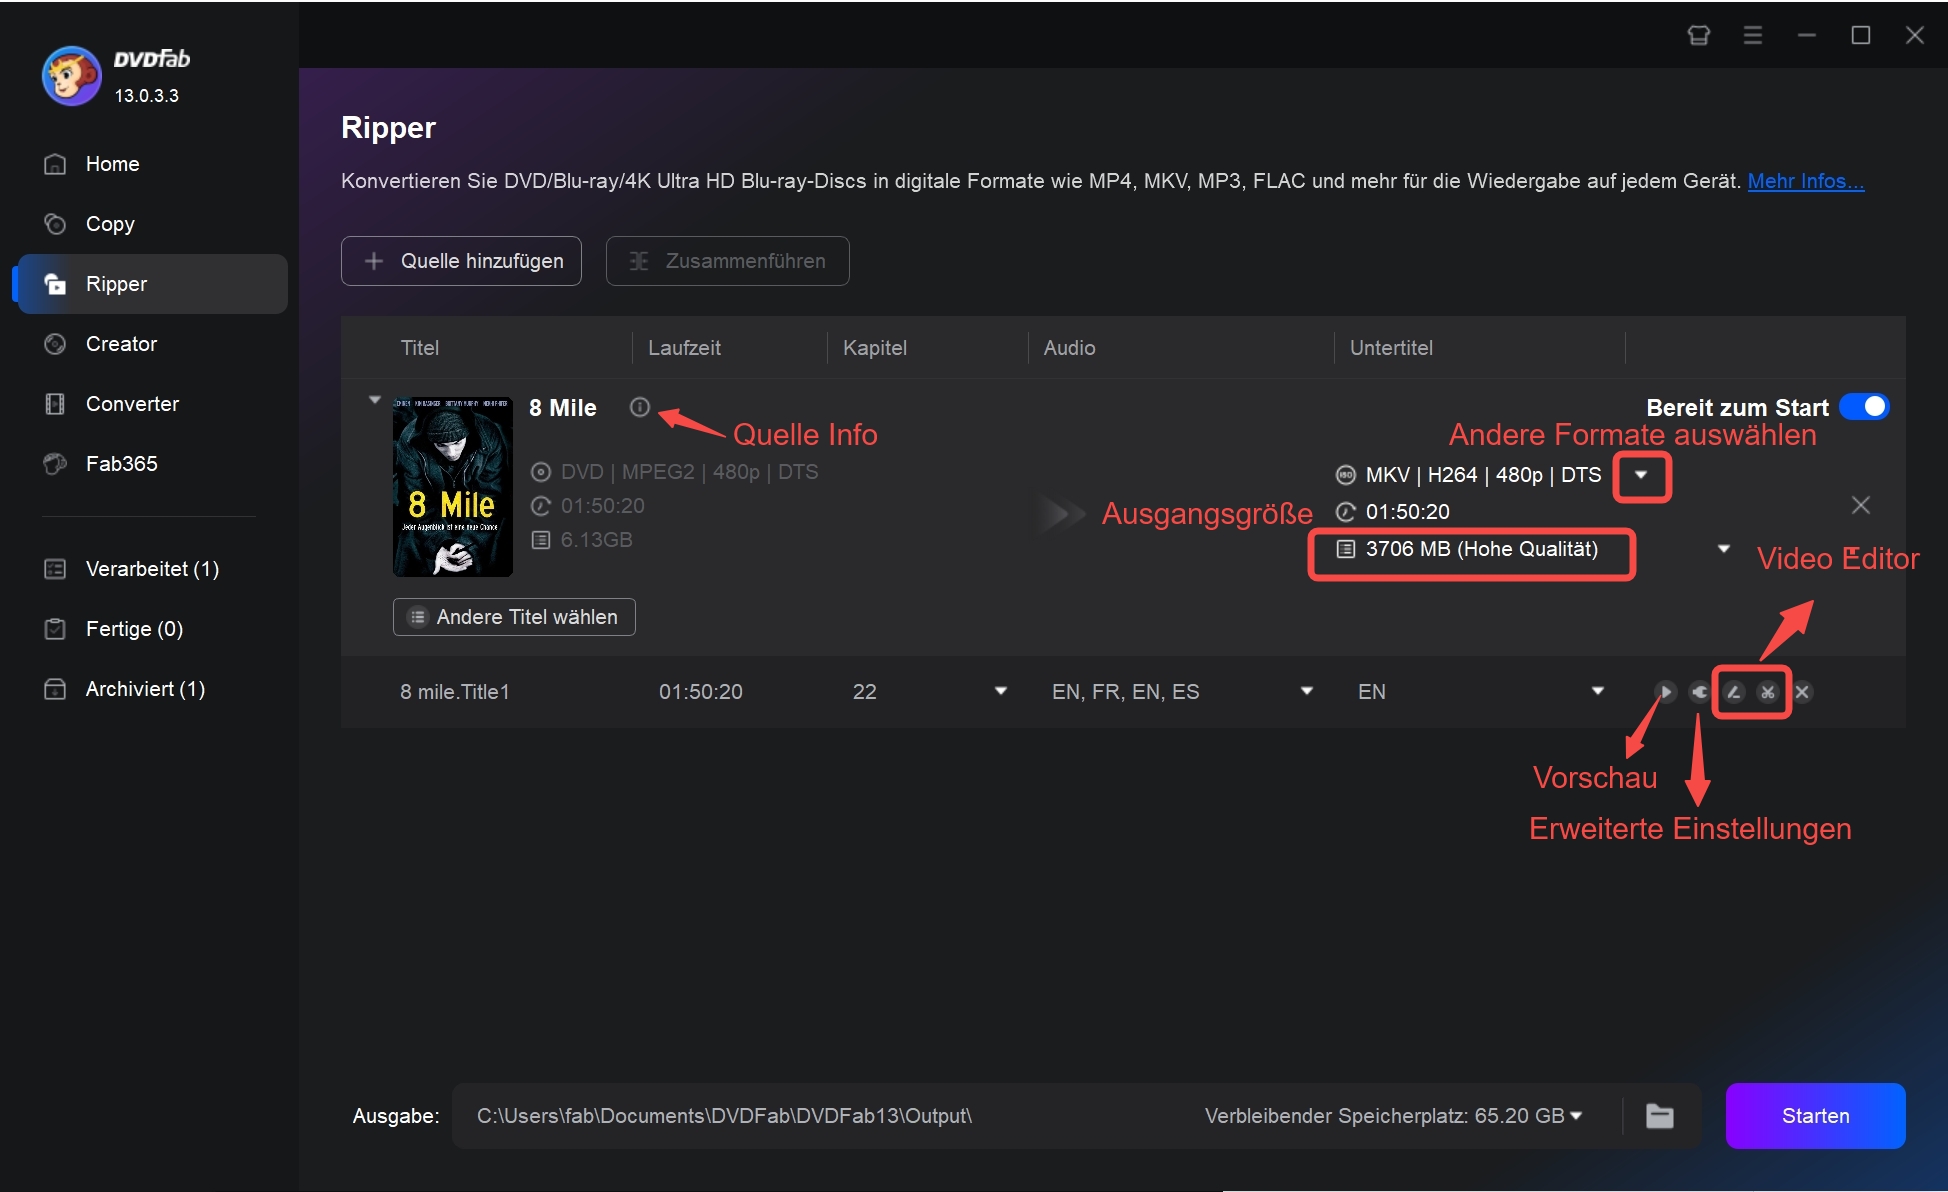
Task: Click the Audio column header
Action: click(x=1070, y=348)
